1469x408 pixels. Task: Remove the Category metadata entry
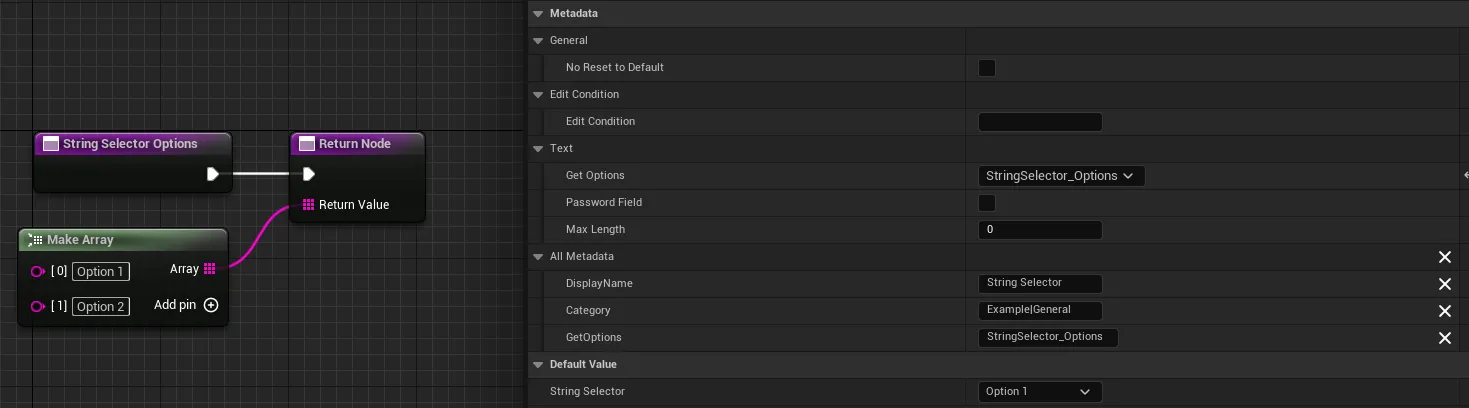click(1444, 311)
